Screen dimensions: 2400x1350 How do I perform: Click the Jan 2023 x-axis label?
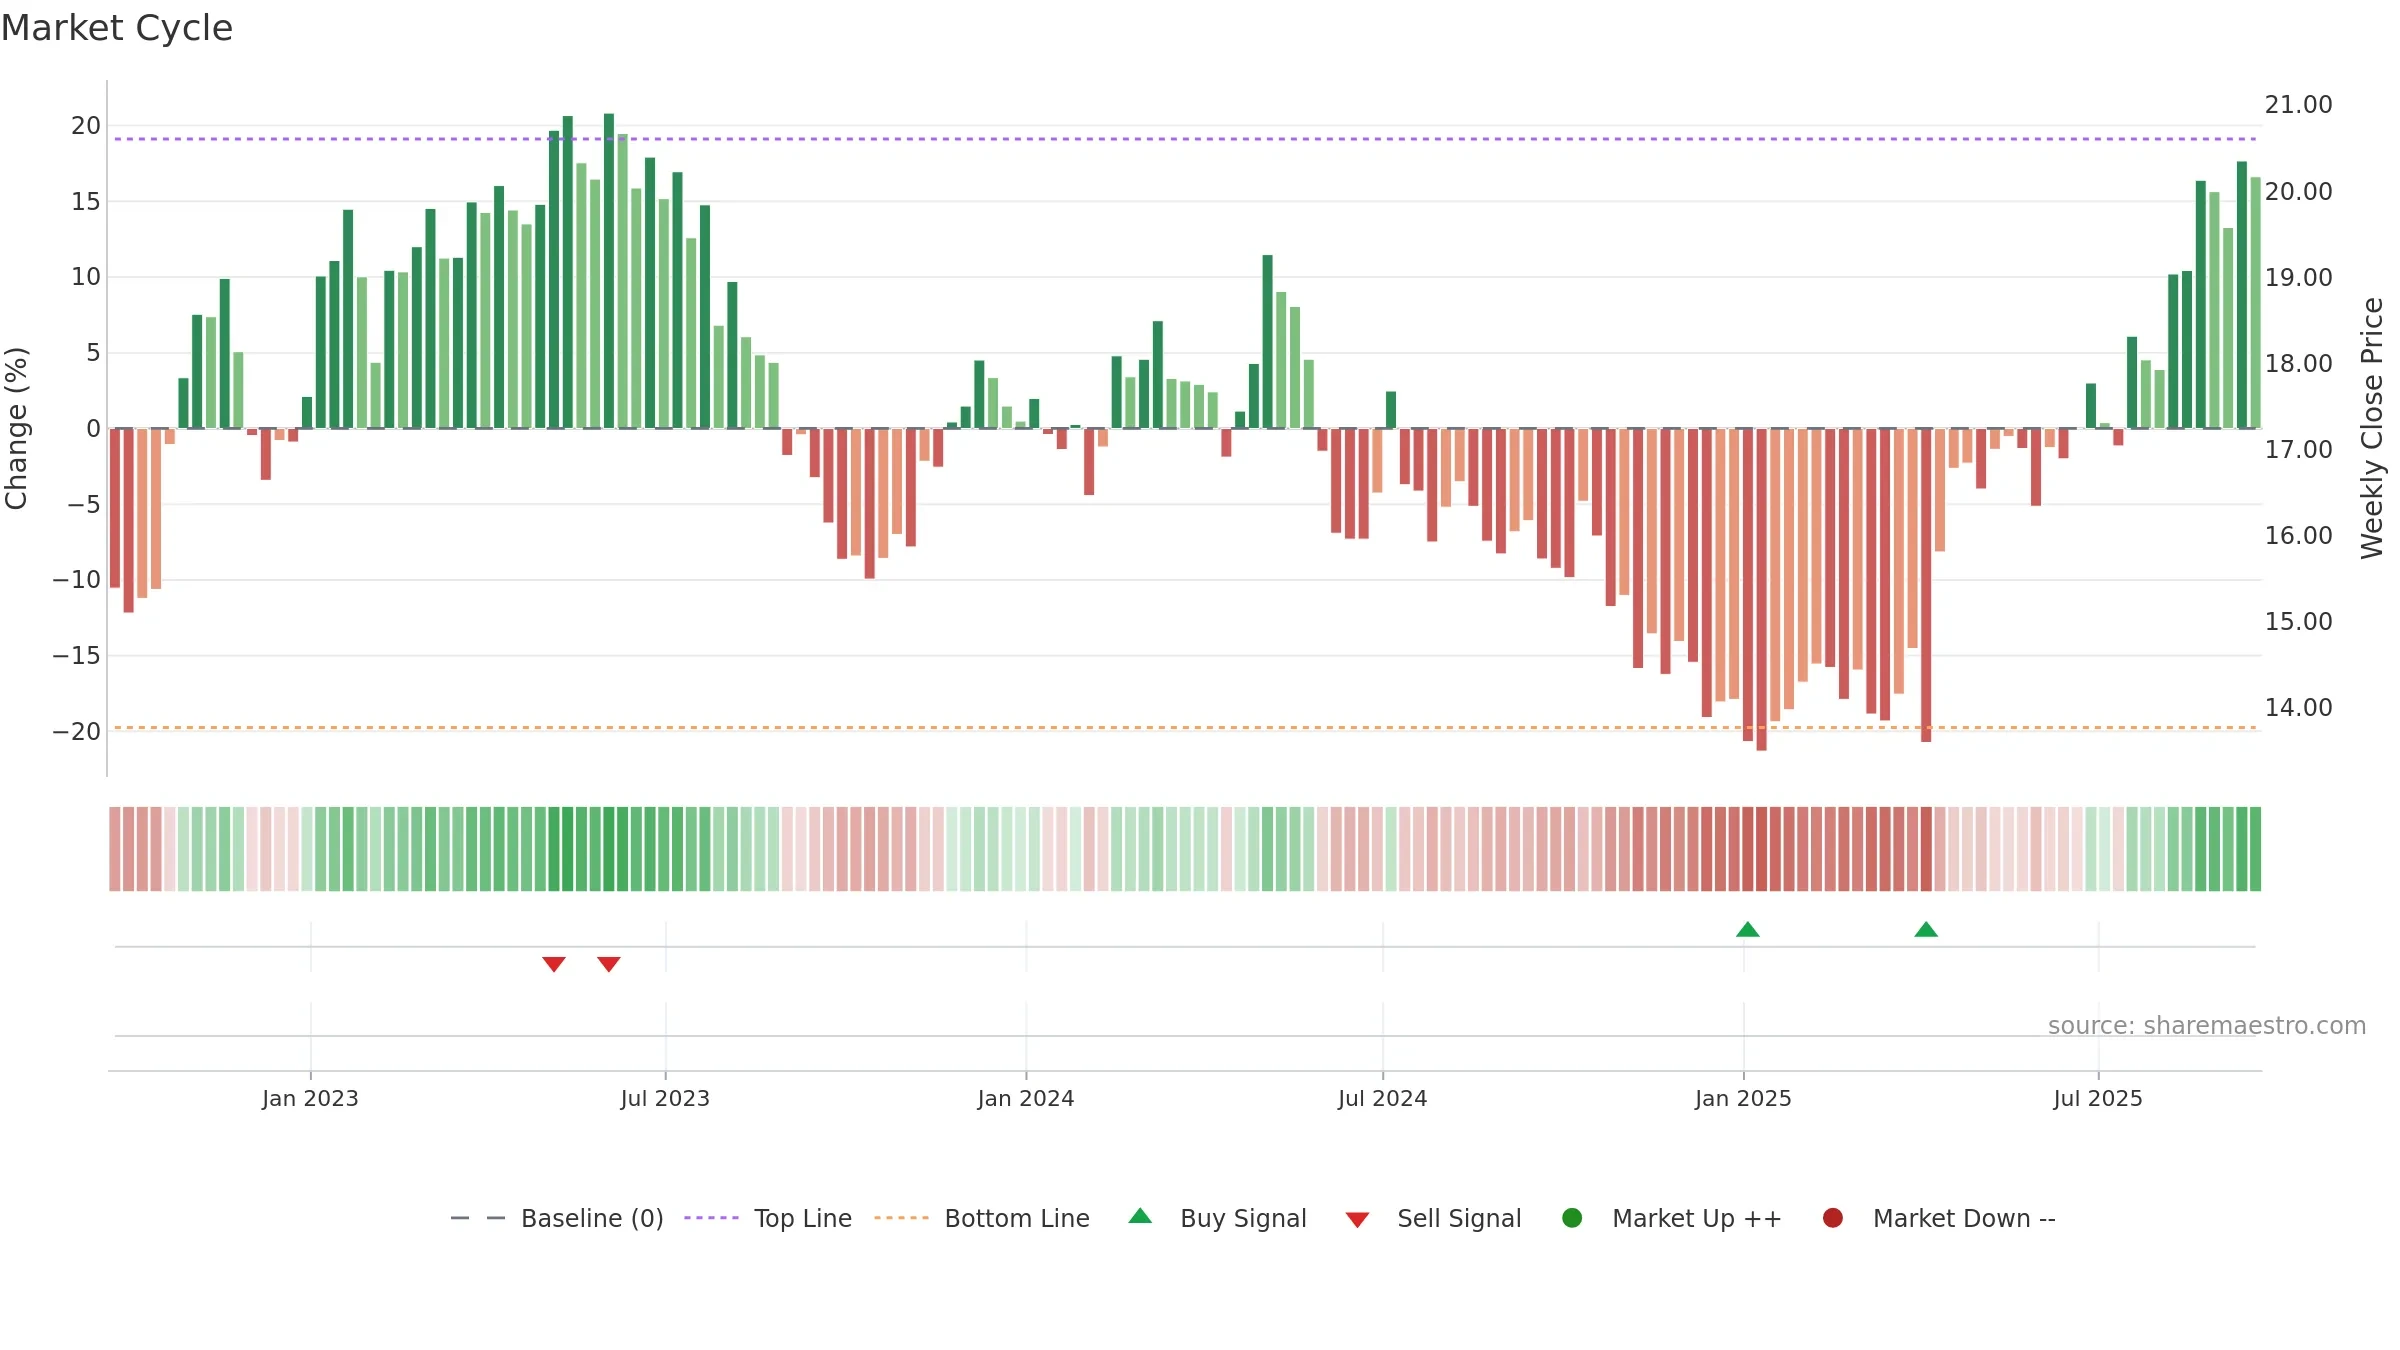point(310,1098)
